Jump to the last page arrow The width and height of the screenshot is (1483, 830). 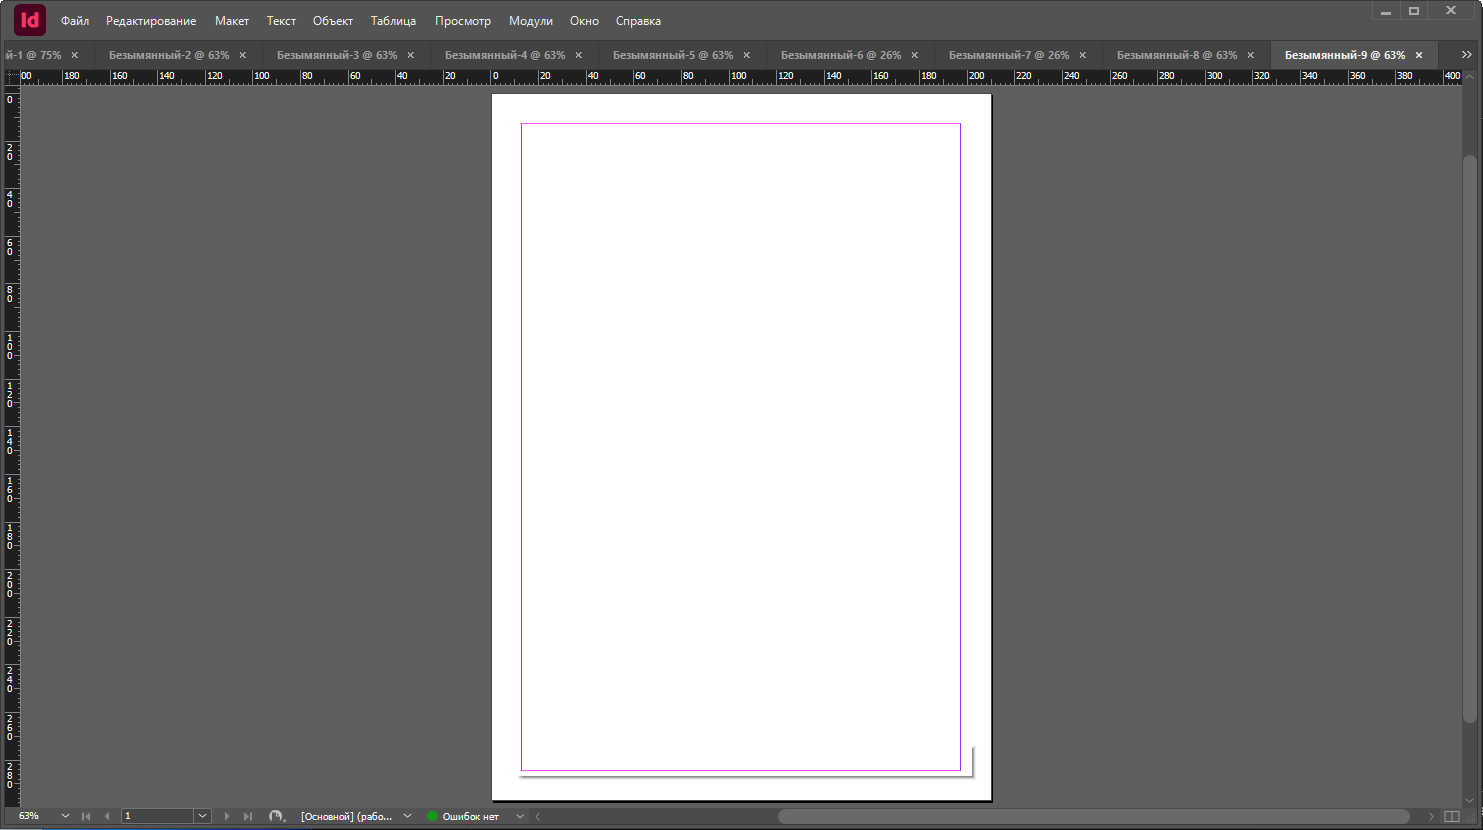tap(248, 816)
